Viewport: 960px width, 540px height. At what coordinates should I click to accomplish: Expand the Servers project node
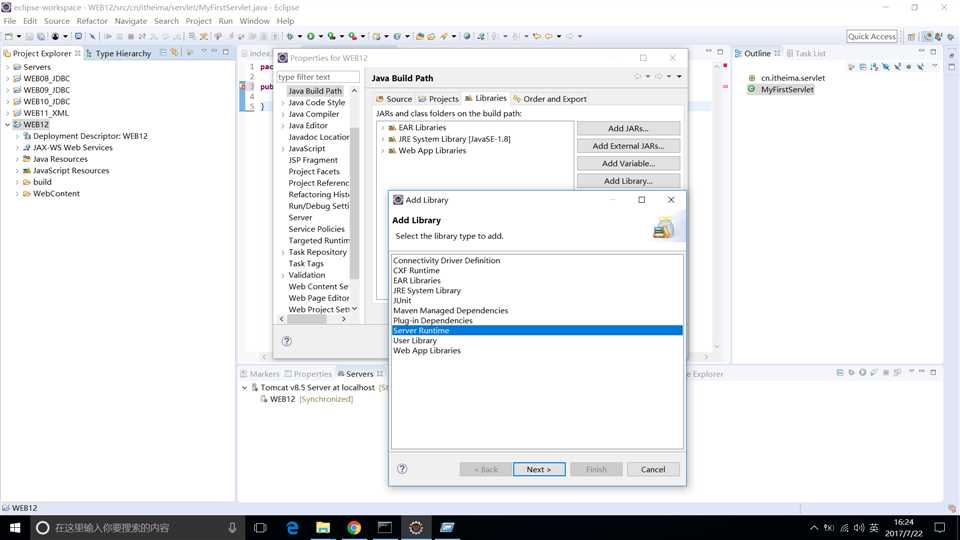pos(8,67)
